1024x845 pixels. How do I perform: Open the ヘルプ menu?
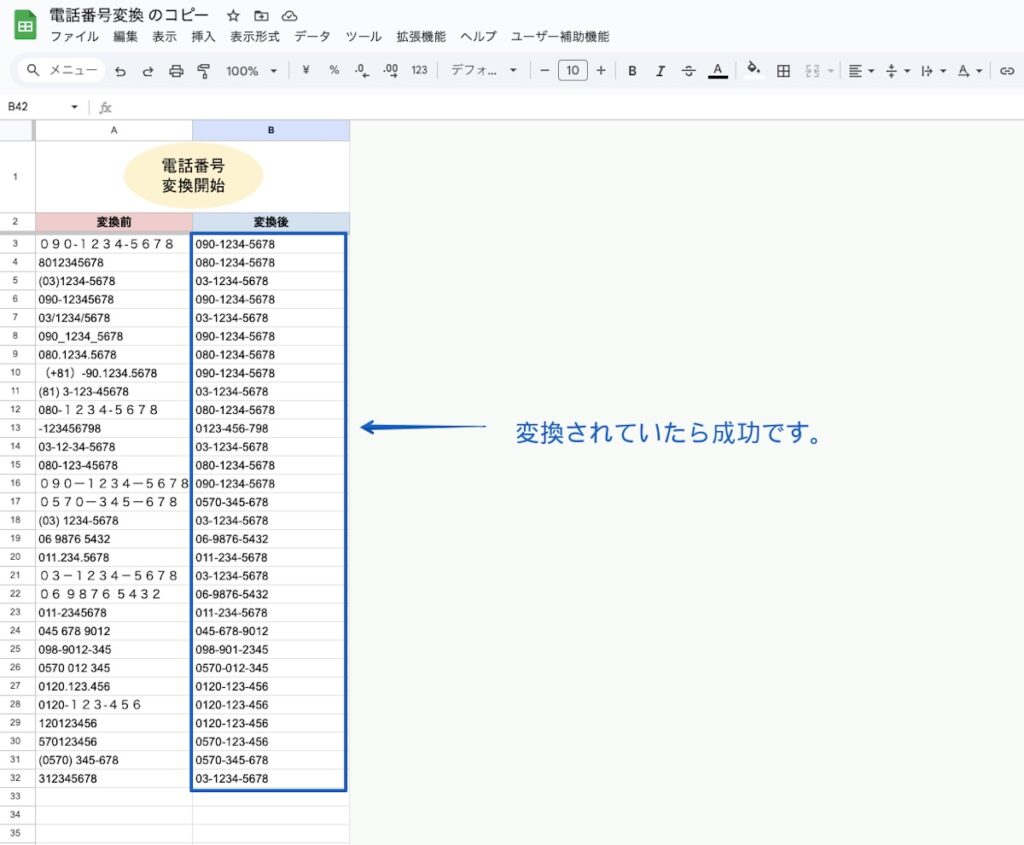click(478, 37)
